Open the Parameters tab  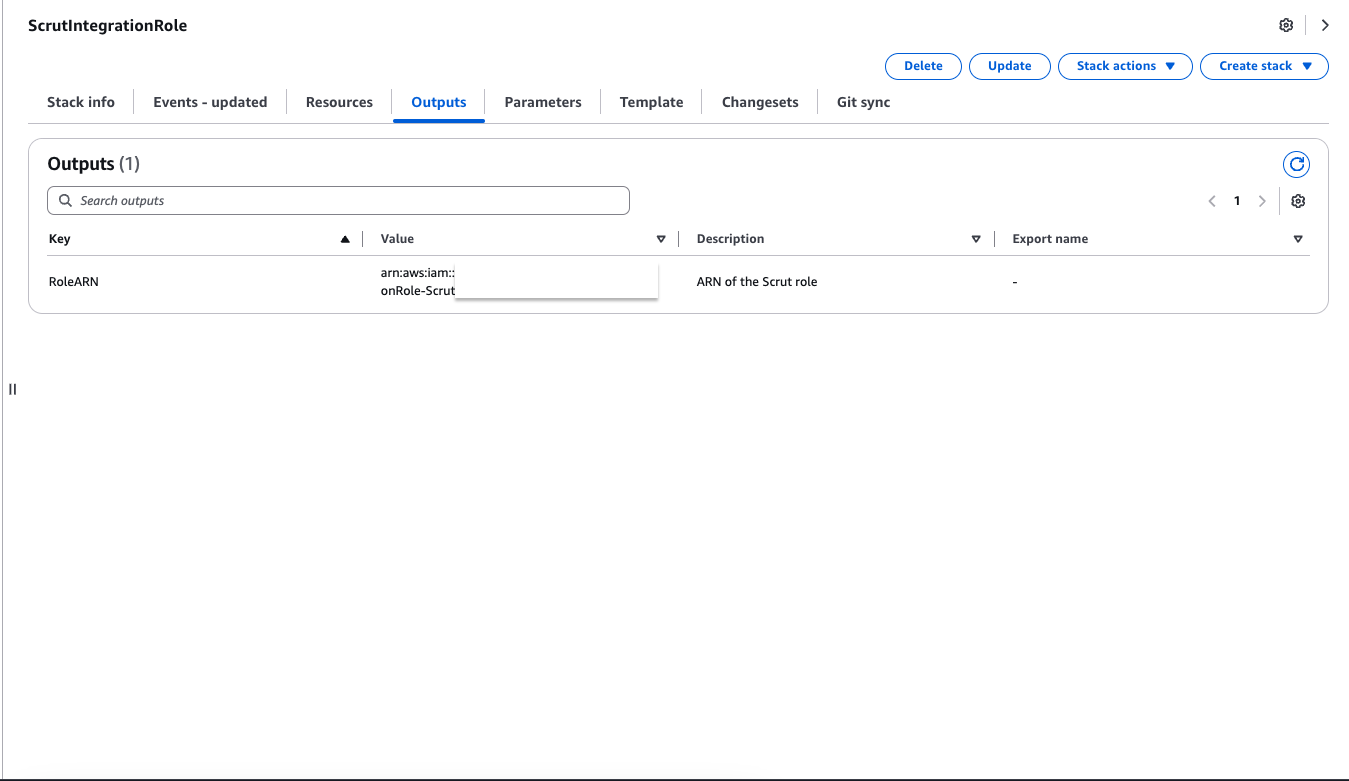(x=543, y=102)
